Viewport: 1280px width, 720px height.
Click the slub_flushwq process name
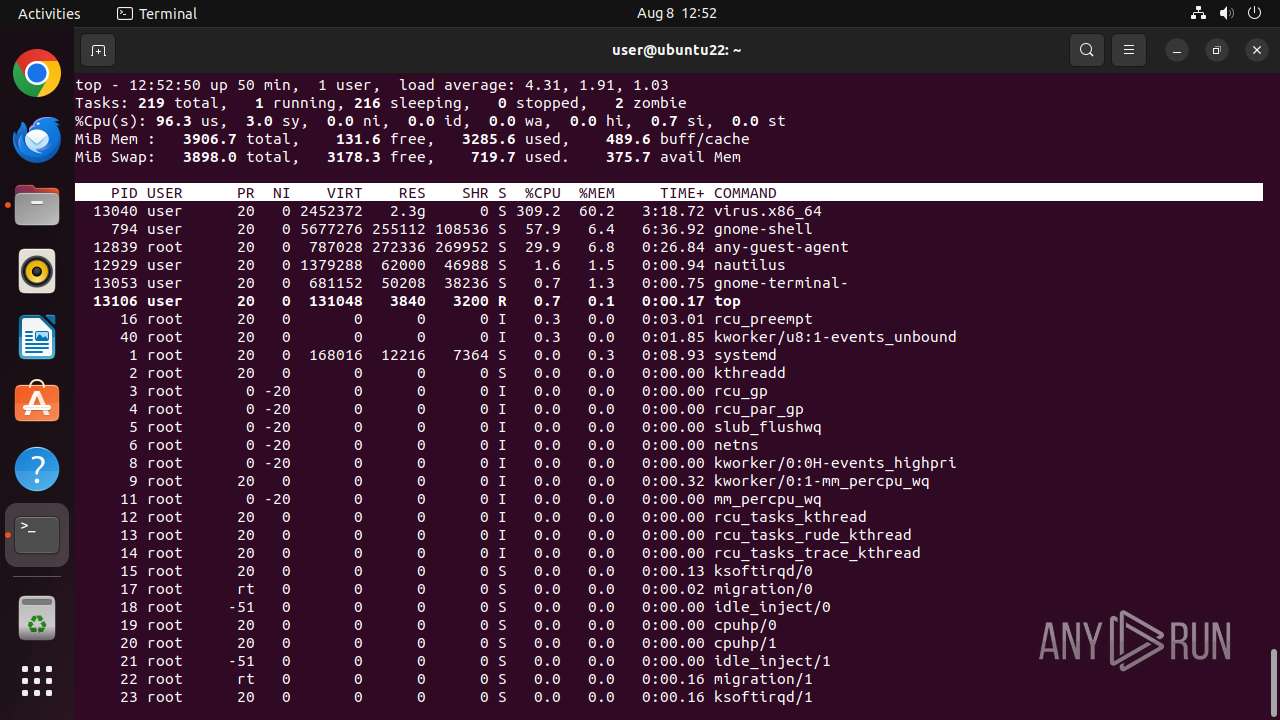click(767, 427)
